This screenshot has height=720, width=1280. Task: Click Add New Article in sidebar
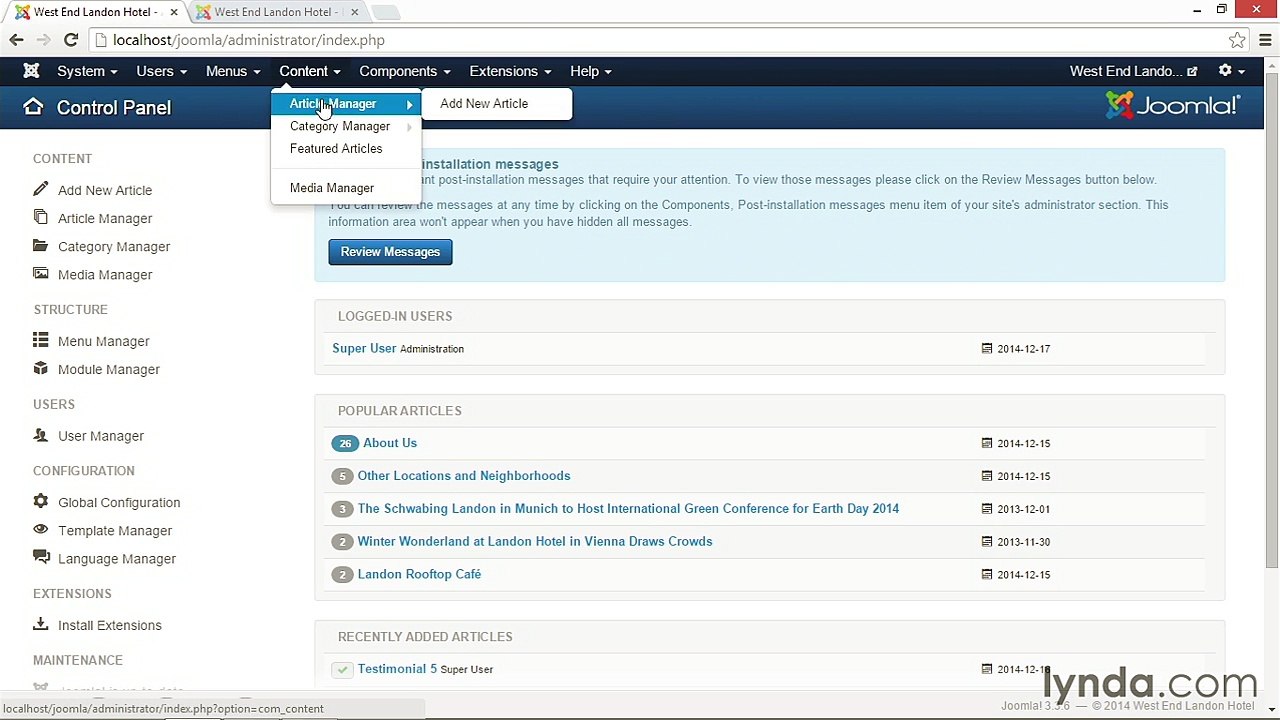click(105, 190)
